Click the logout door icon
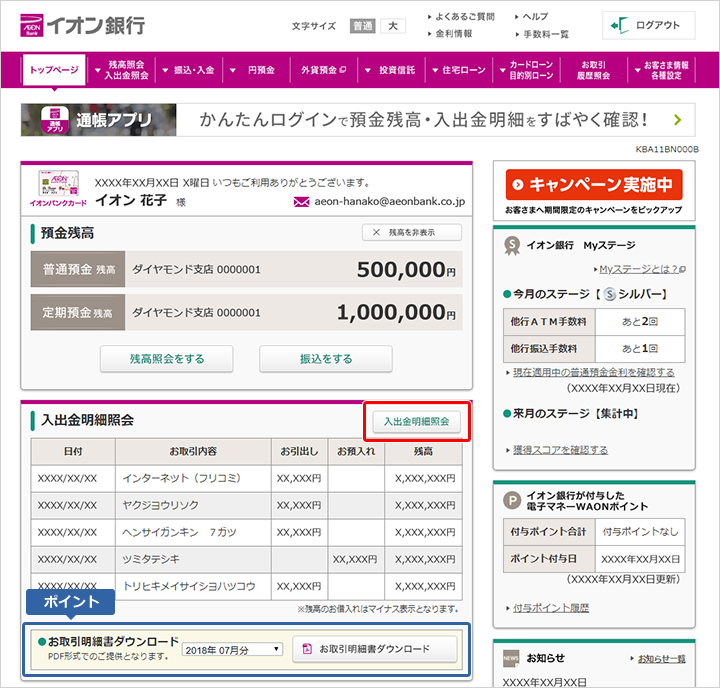This screenshot has height=688, width=720. point(619,25)
